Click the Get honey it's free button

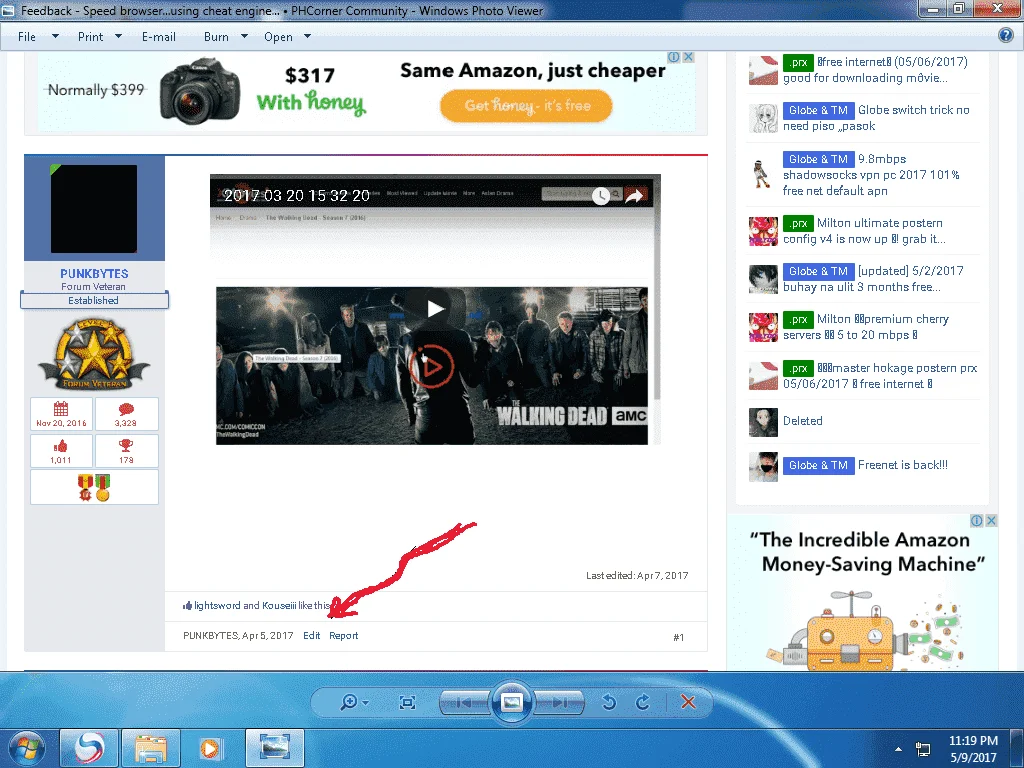pos(526,106)
